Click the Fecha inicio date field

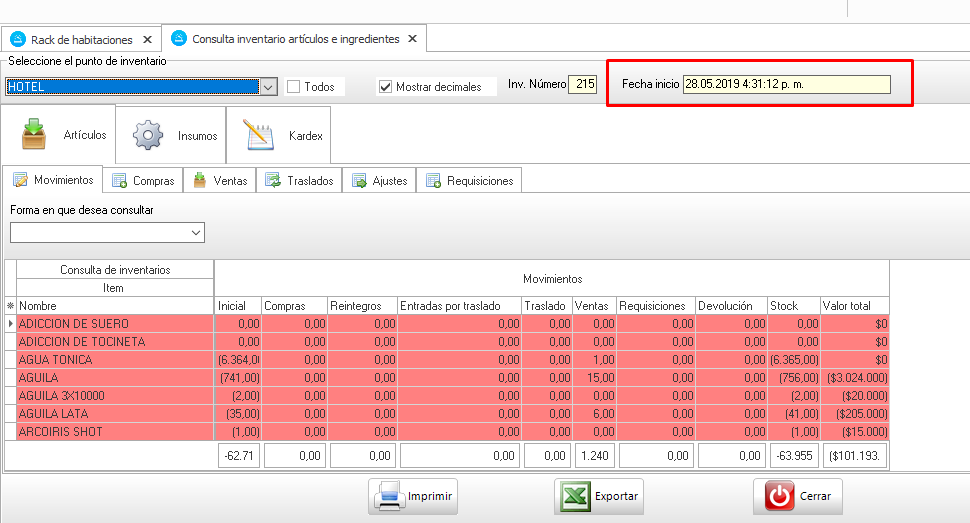(x=786, y=85)
